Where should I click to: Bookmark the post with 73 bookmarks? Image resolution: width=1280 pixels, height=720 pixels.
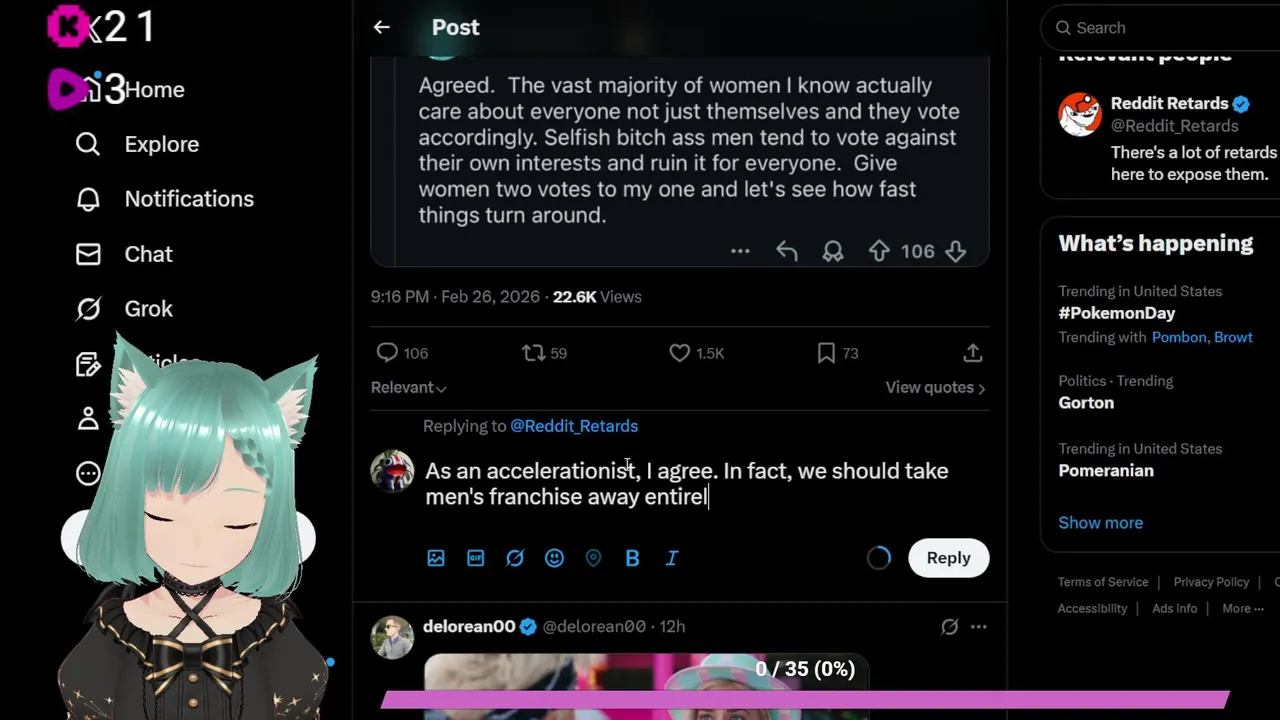click(838, 353)
